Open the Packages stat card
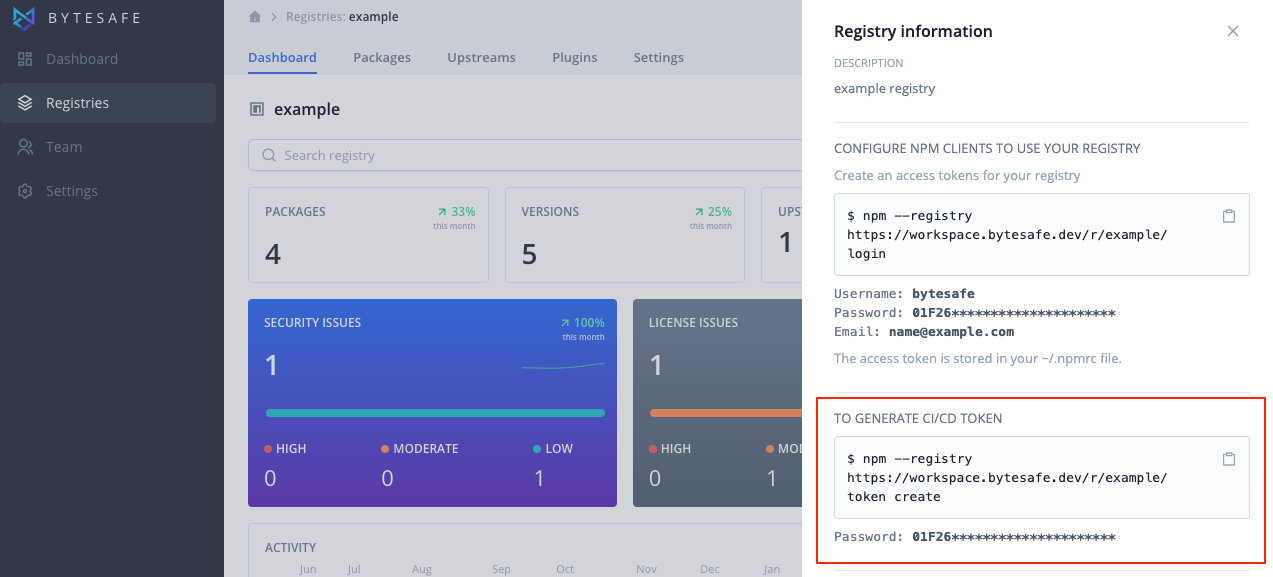Viewport: 1273px width, 577px height. [368, 235]
